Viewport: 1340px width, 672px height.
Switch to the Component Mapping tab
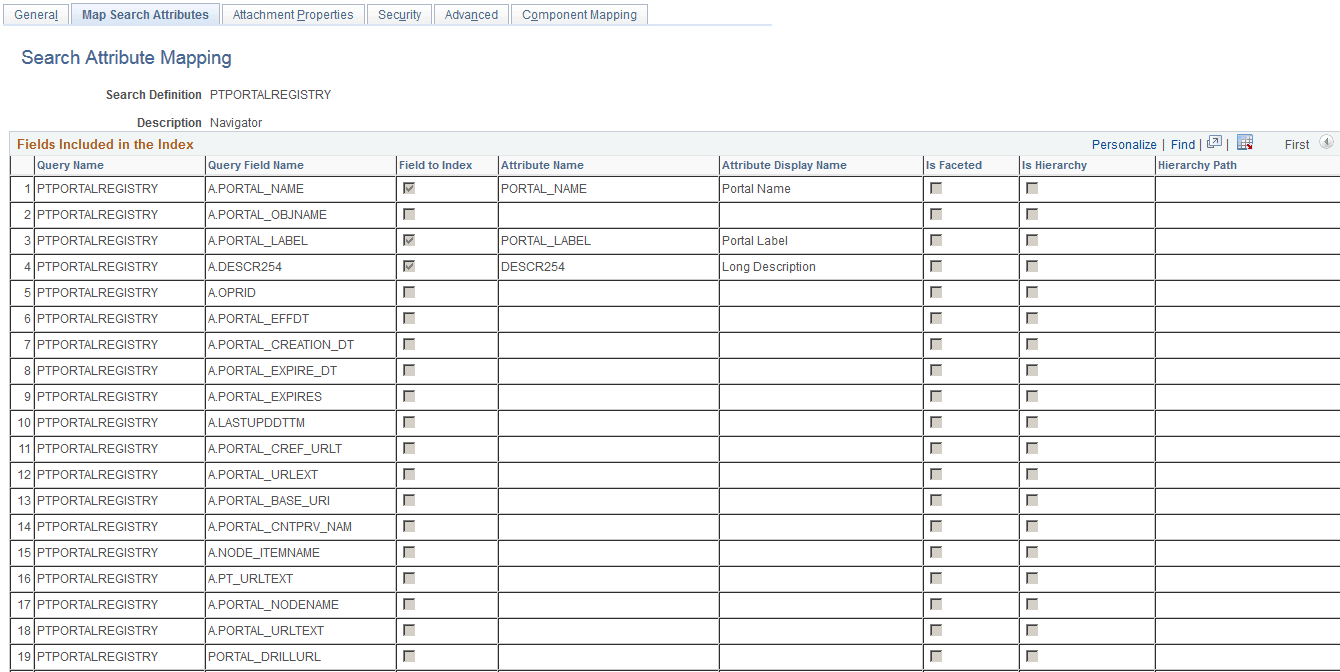(579, 14)
